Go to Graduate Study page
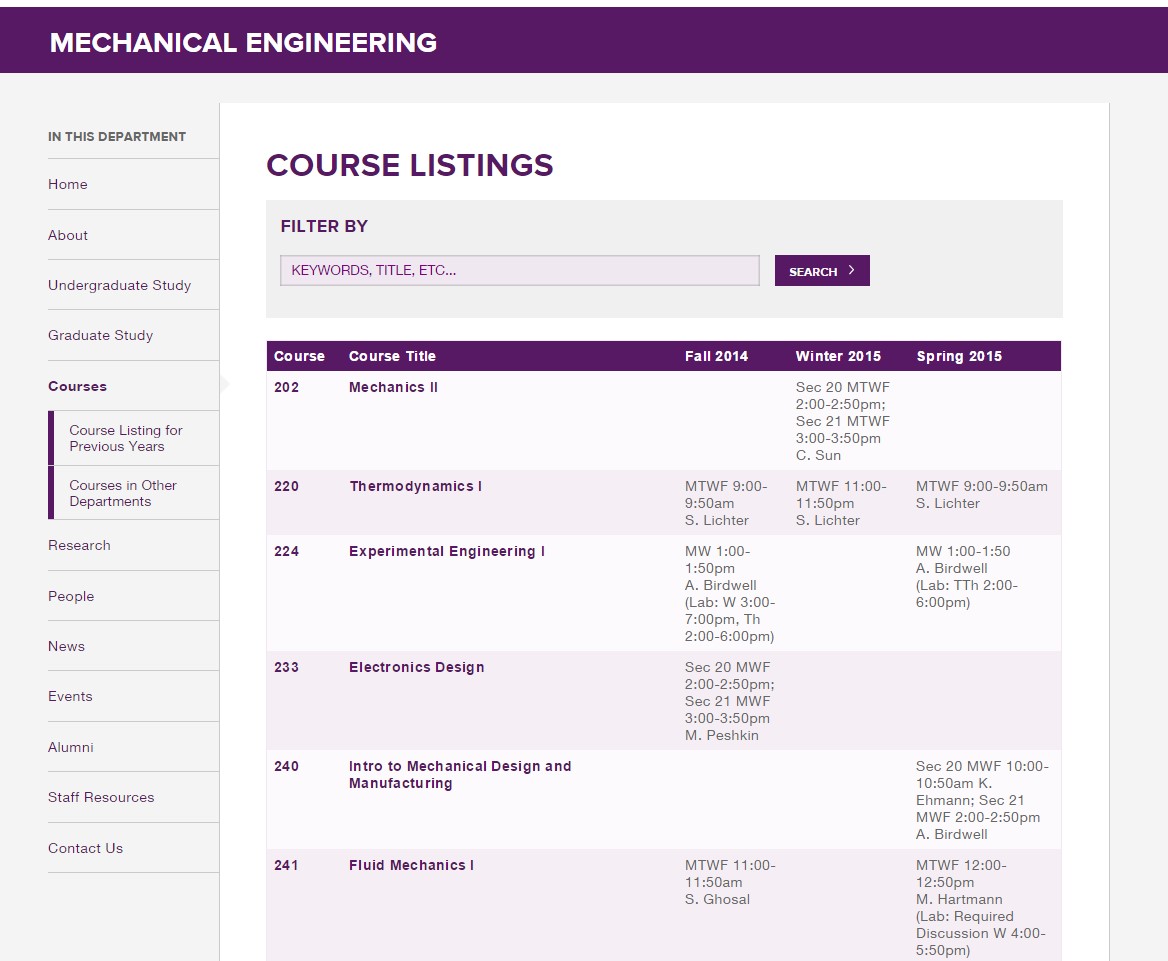The width and height of the screenshot is (1168, 961). coord(100,335)
